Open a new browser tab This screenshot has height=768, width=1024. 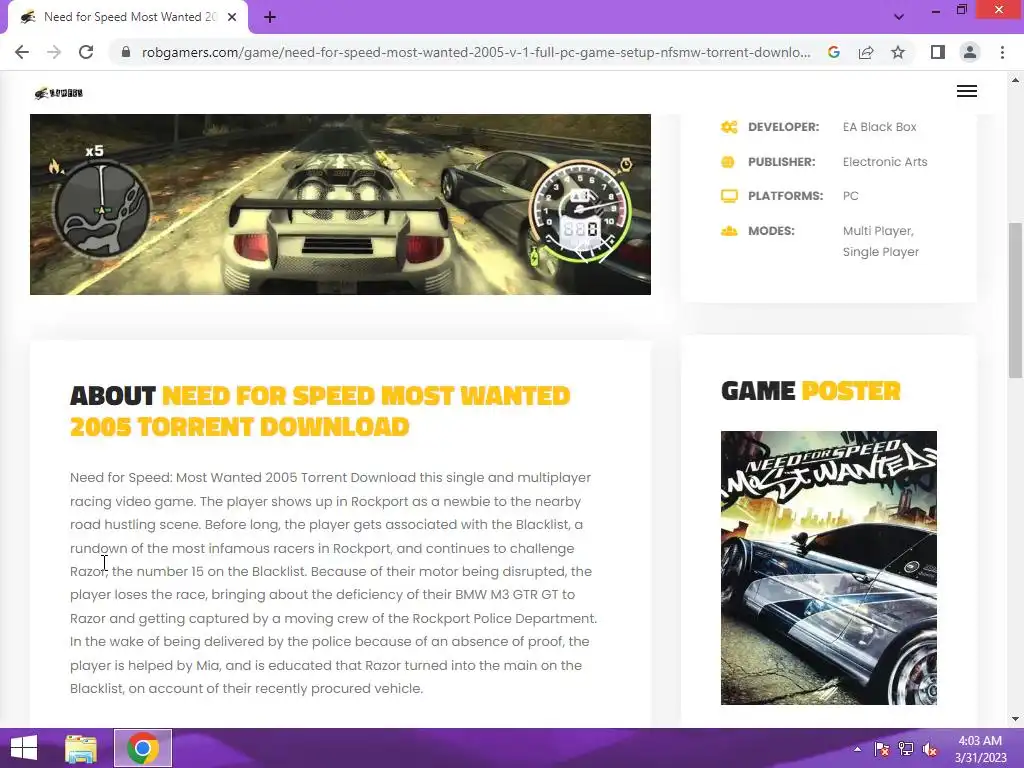click(x=270, y=17)
